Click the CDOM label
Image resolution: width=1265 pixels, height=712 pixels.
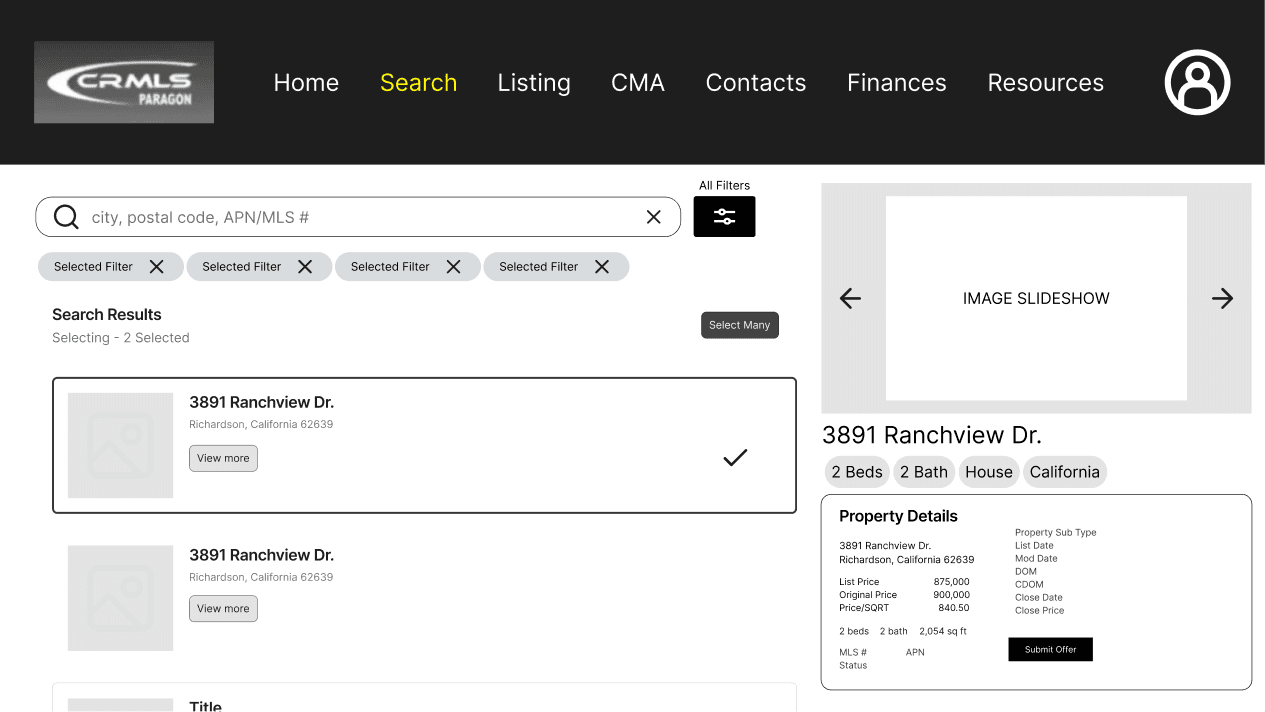point(1029,585)
